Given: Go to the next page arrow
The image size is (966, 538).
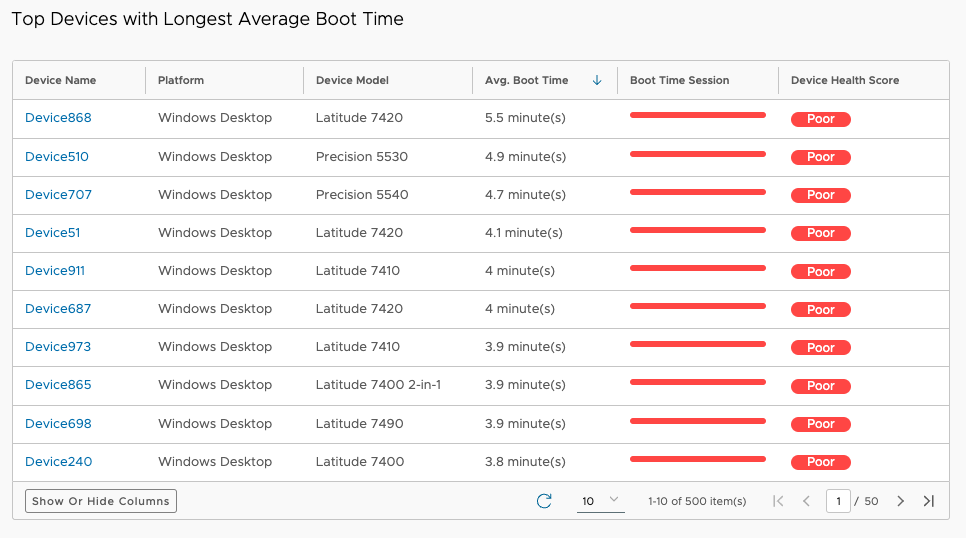Looking at the screenshot, I should pos(900,501).
